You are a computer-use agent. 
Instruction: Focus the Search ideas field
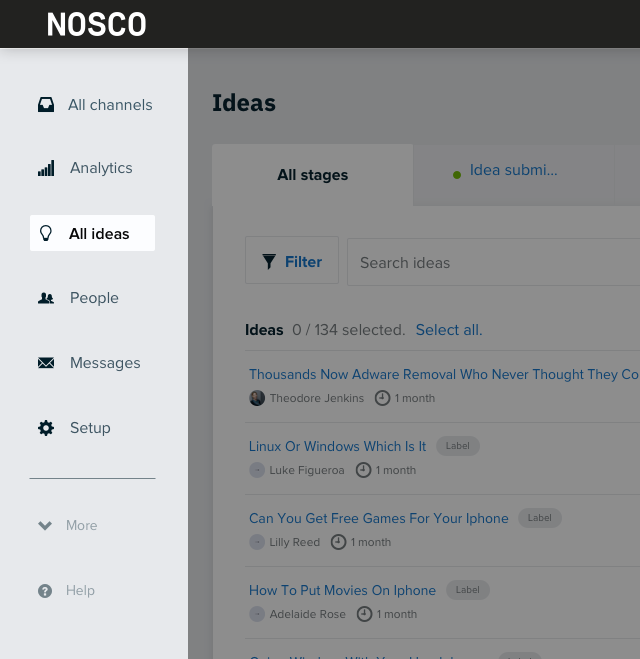pyautogui.click(x=493, y=262)
